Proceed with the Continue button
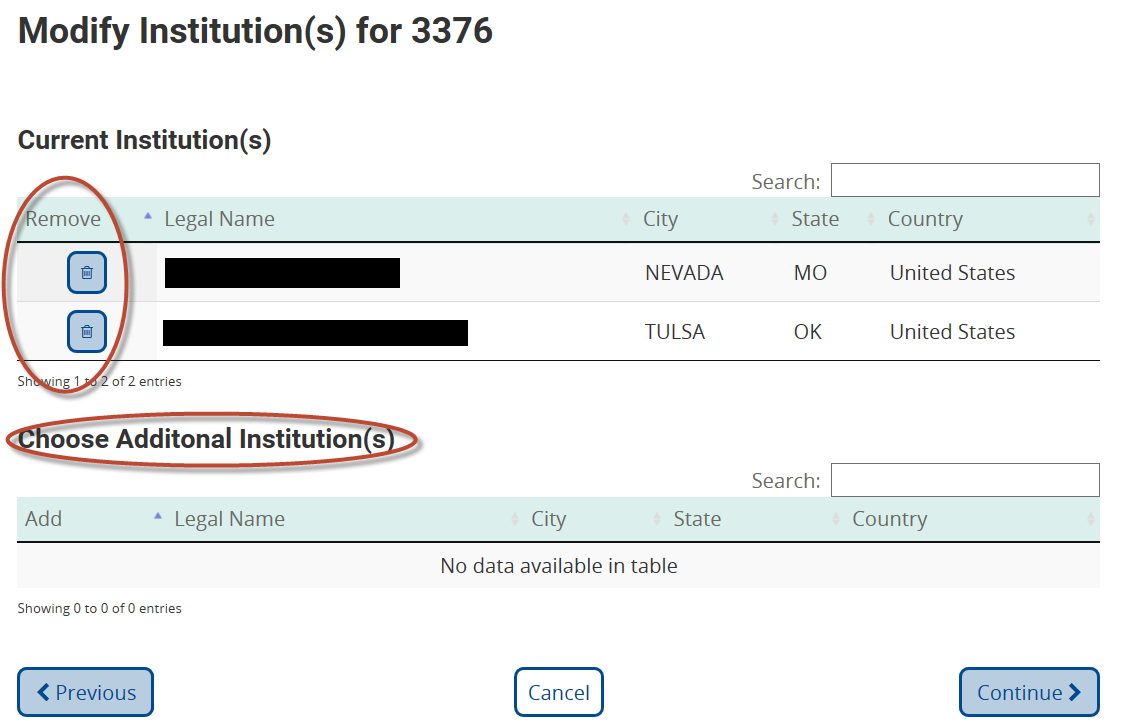Image resolution: width=1121 pixels, height=724 pixels. 1029,692
